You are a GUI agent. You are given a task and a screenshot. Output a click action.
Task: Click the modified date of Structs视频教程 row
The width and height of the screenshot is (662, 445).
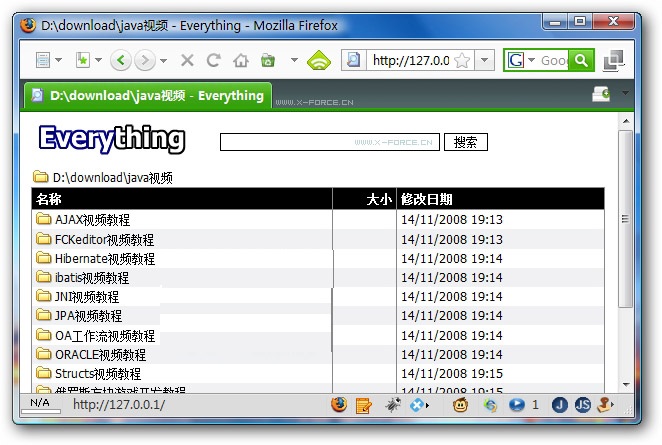pos(452,374)
